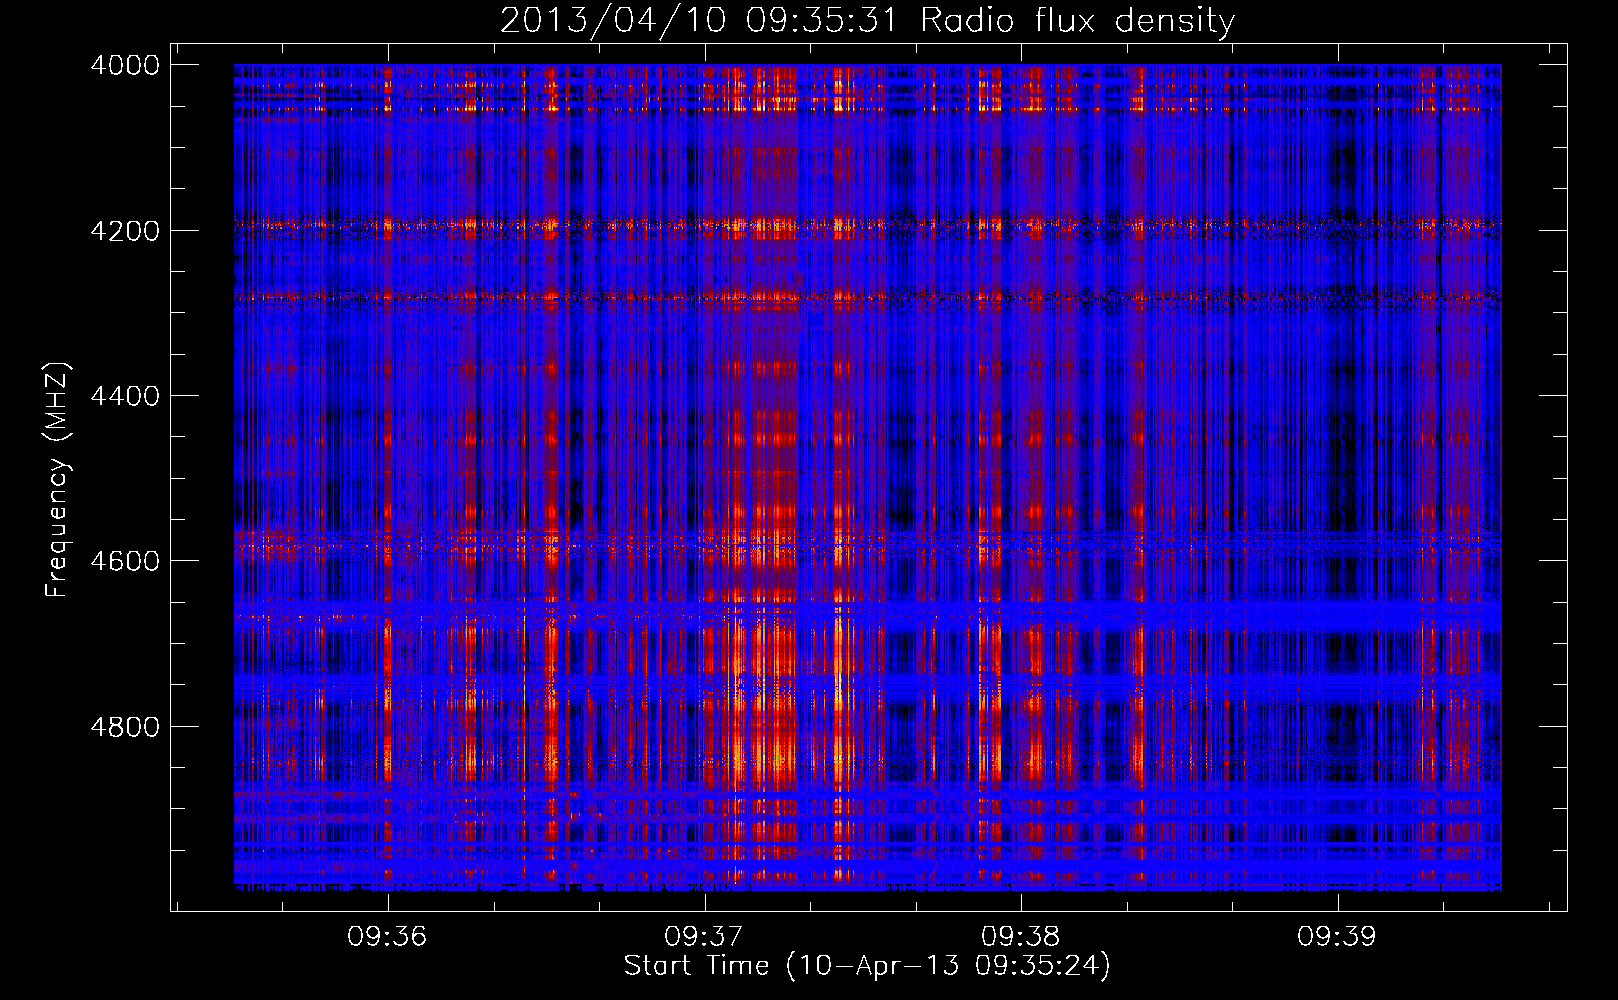Screen dimensions: 1618x1000
Task: Click the 4000 frequency axis label
Action: click(125, 65)
